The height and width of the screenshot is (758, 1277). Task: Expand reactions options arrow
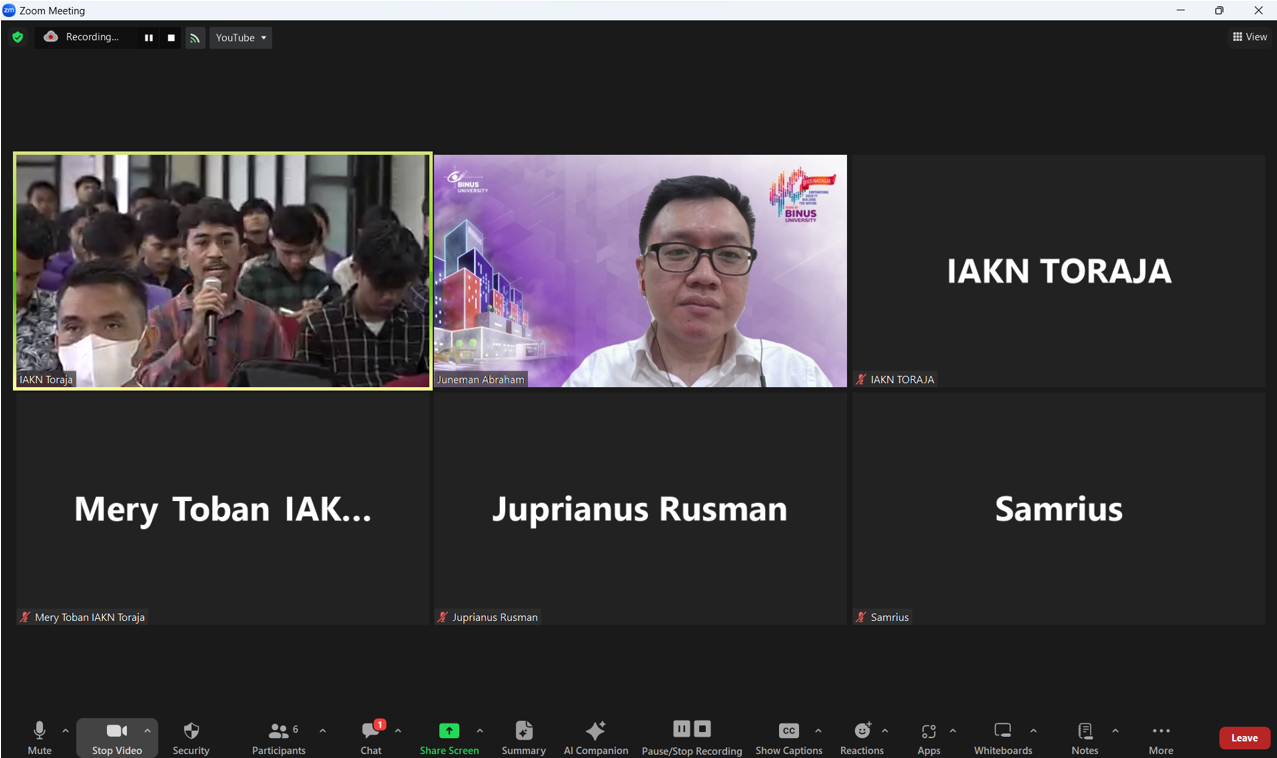[885, 731]
